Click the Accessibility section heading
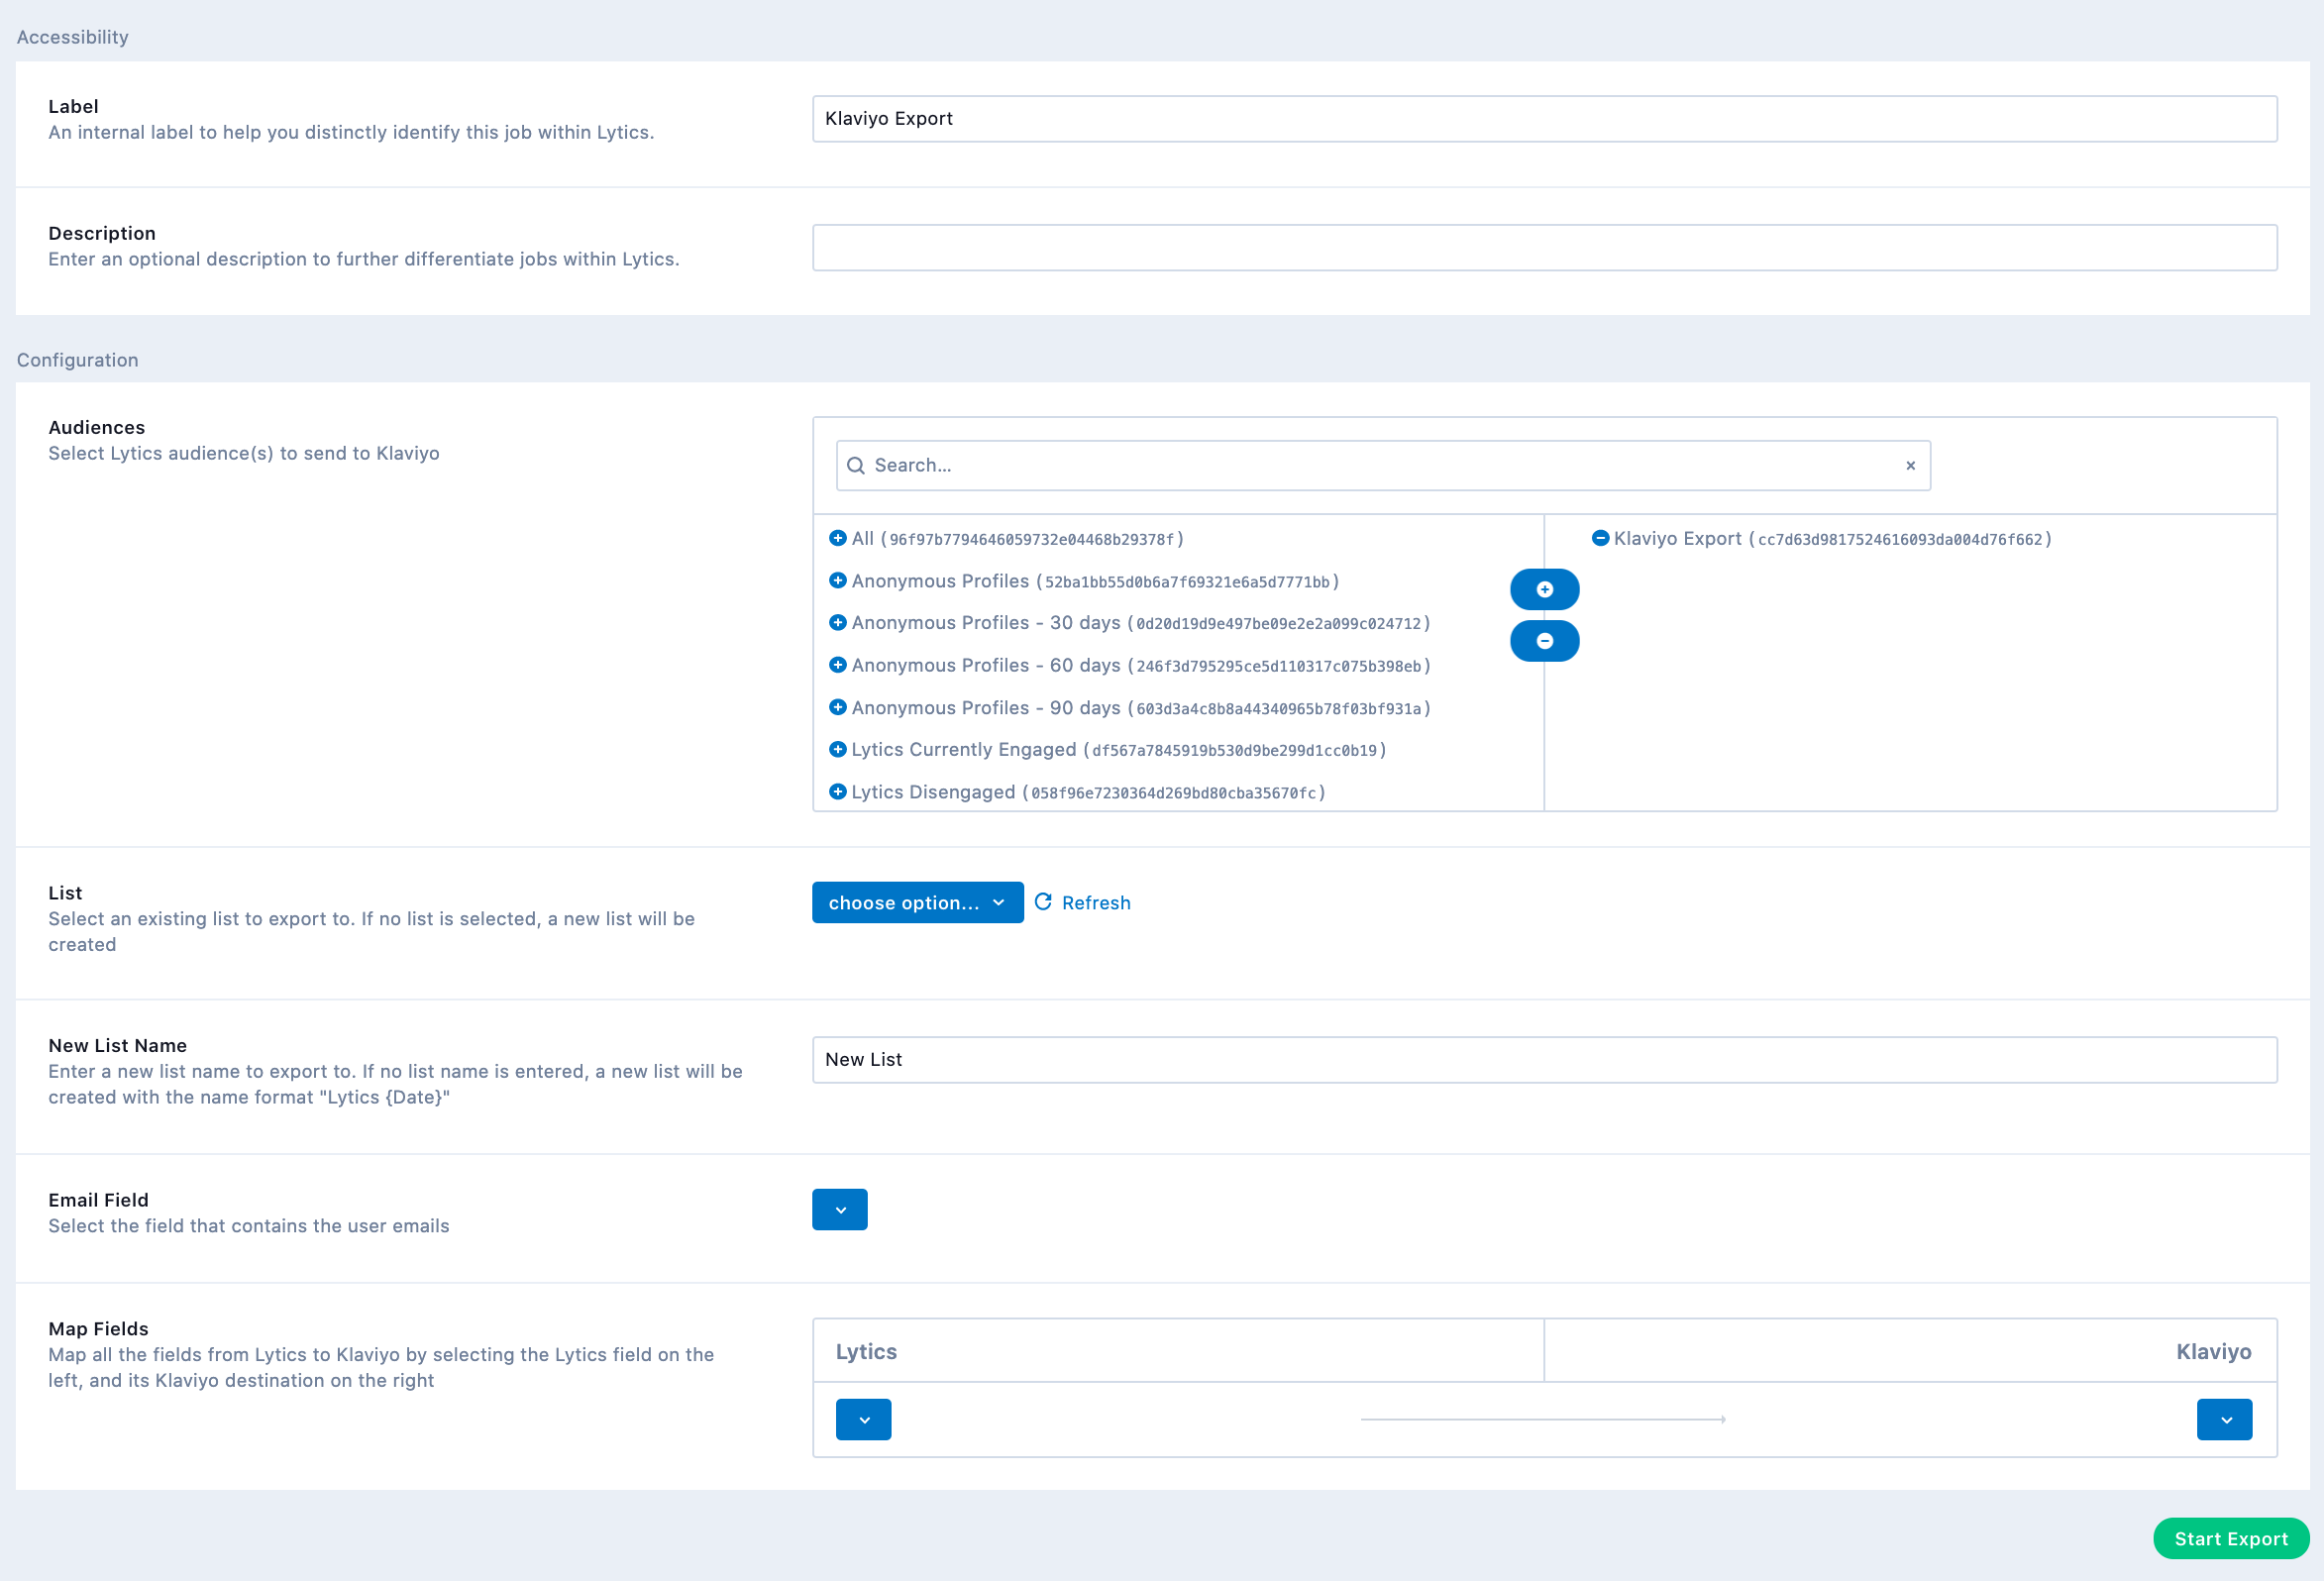2324x1581 pixels. [72, 37]
